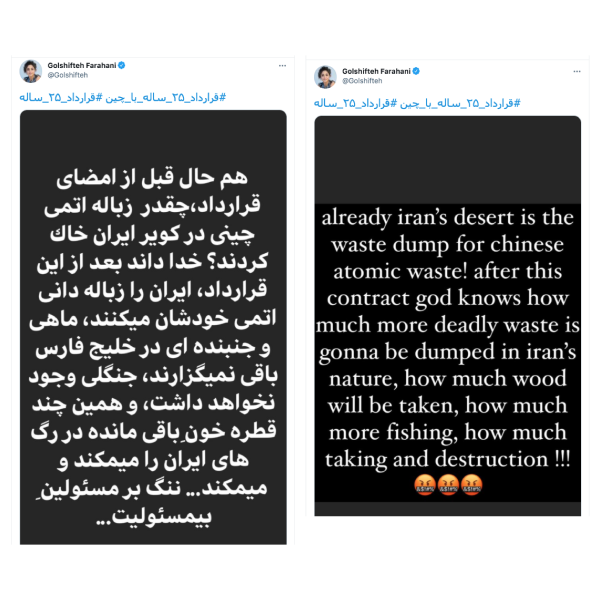Viewport: 600px width, 600px height.
Task: Open the first hashtag in the left tweet
Action: 166,98
